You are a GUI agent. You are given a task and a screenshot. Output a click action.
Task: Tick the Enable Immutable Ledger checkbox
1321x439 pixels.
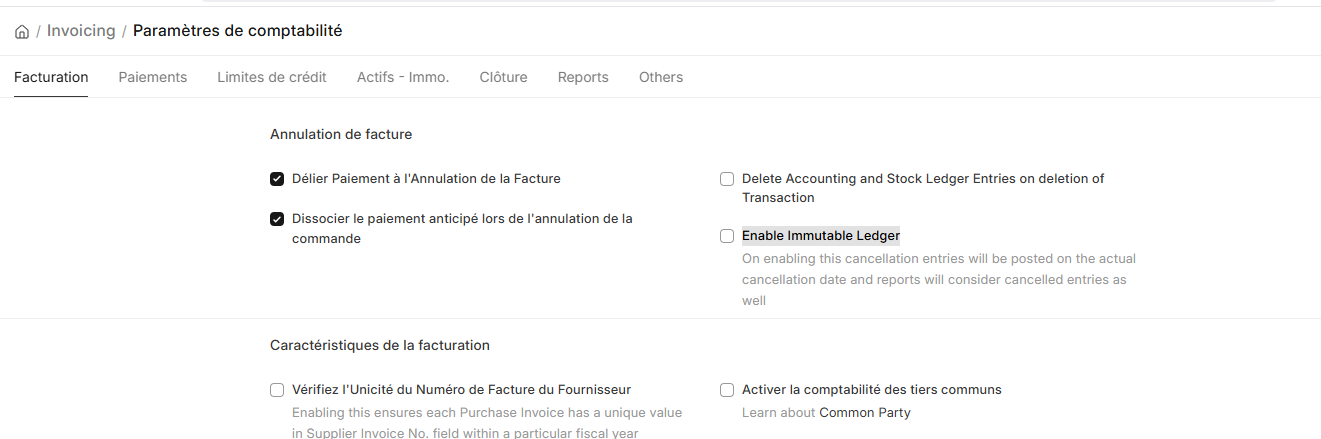click(727, 236)
